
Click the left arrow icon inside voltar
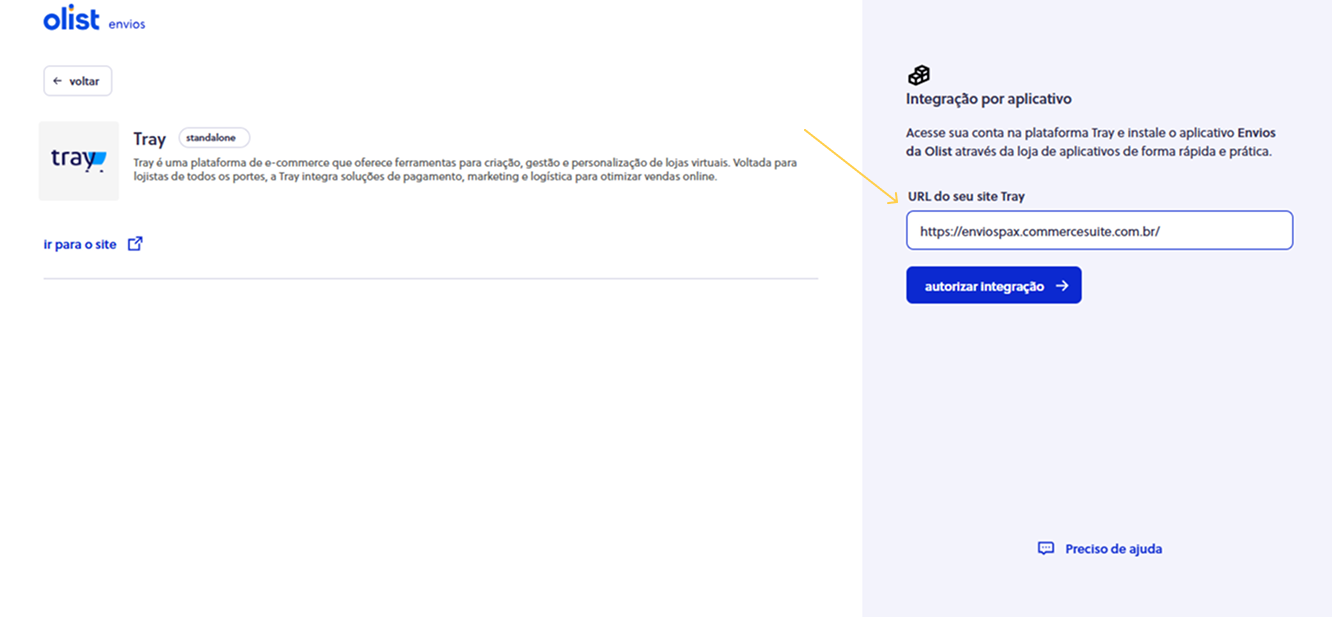(x=58, y=81)
